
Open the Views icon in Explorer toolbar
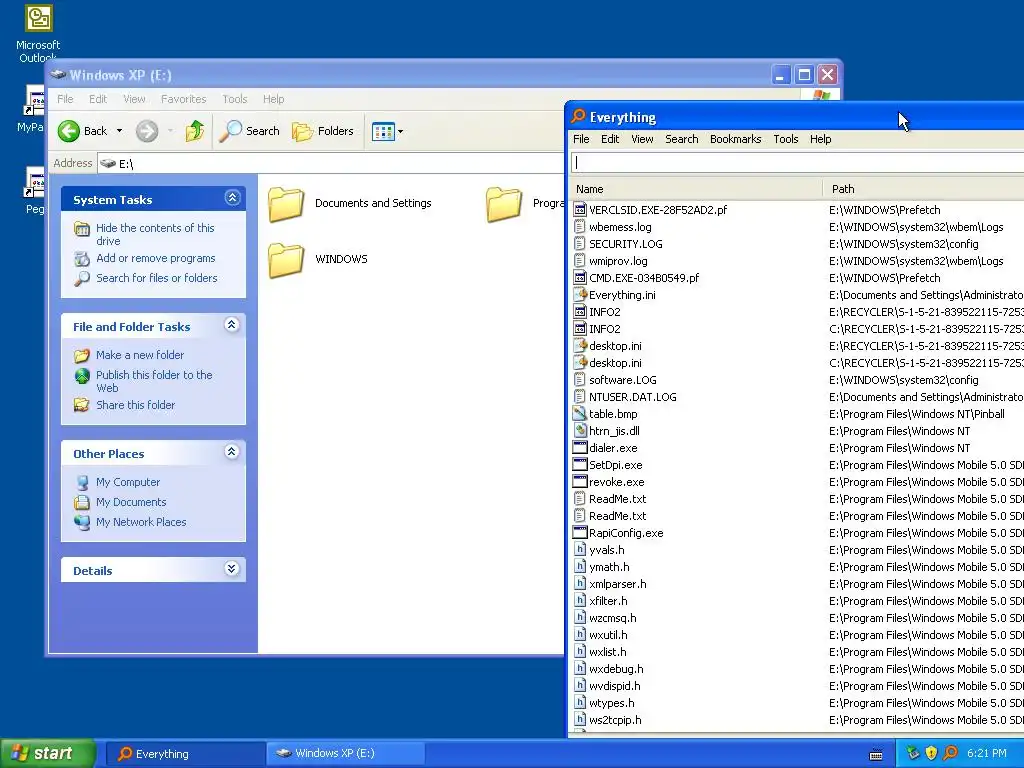click(x=383, y=131)
